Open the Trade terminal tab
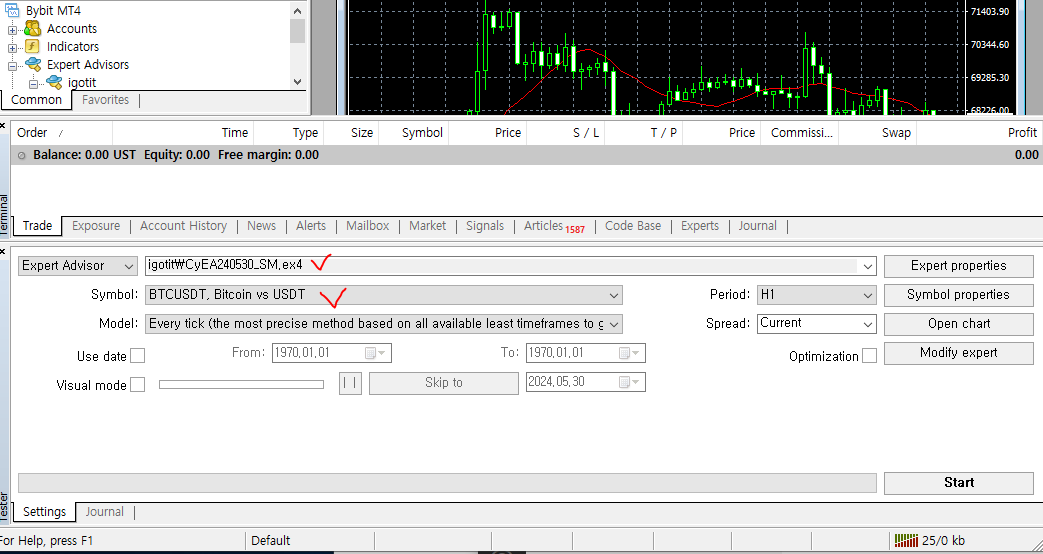The width and height of the screenshot is (1043, 554). point(37,225)
